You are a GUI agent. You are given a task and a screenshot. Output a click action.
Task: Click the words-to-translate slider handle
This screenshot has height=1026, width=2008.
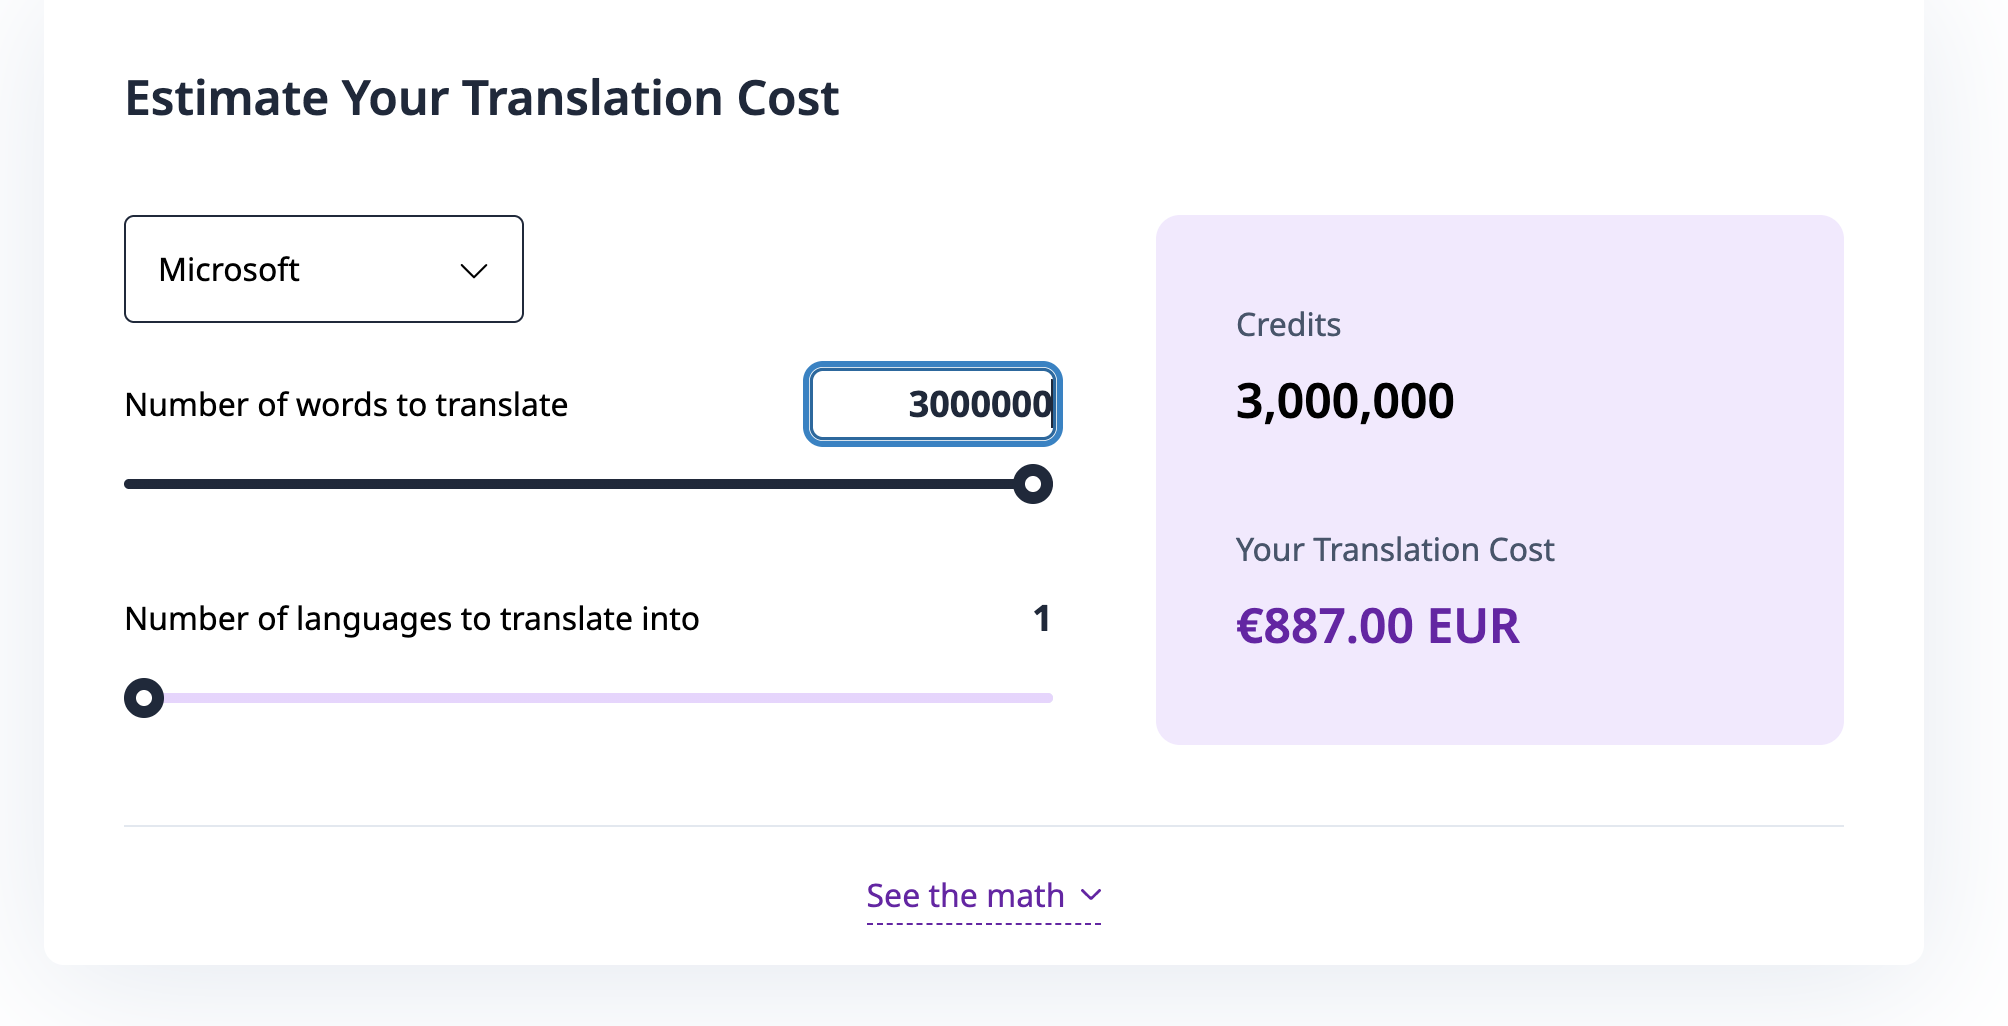click(1033, 484)
